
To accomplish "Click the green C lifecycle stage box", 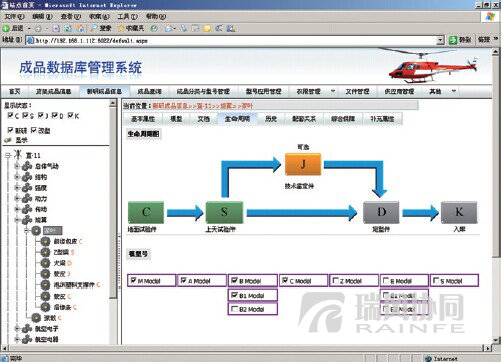I will coord(146,212).
